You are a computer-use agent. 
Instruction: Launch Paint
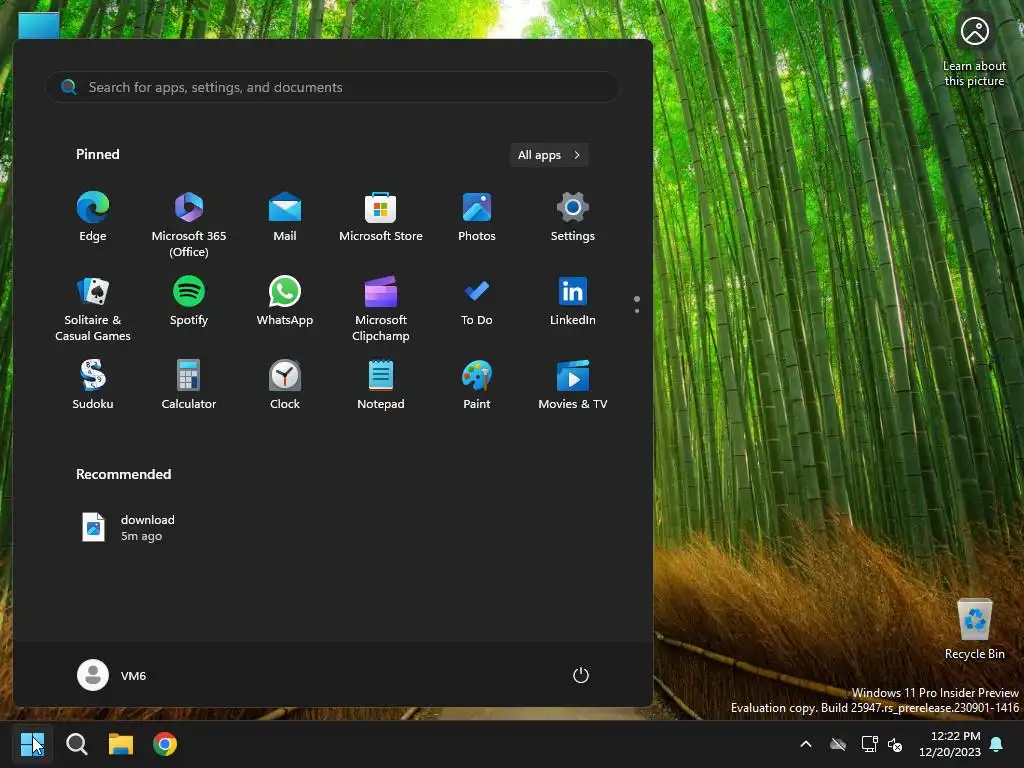477,385
